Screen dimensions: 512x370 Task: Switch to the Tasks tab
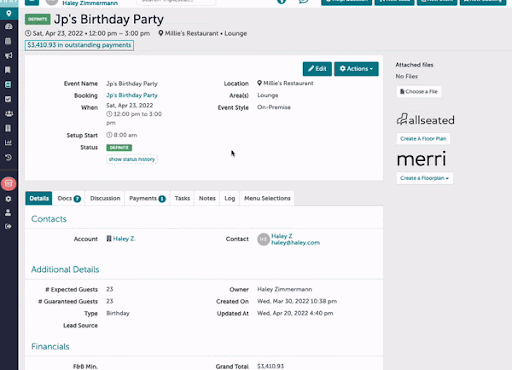pos(182,198)
